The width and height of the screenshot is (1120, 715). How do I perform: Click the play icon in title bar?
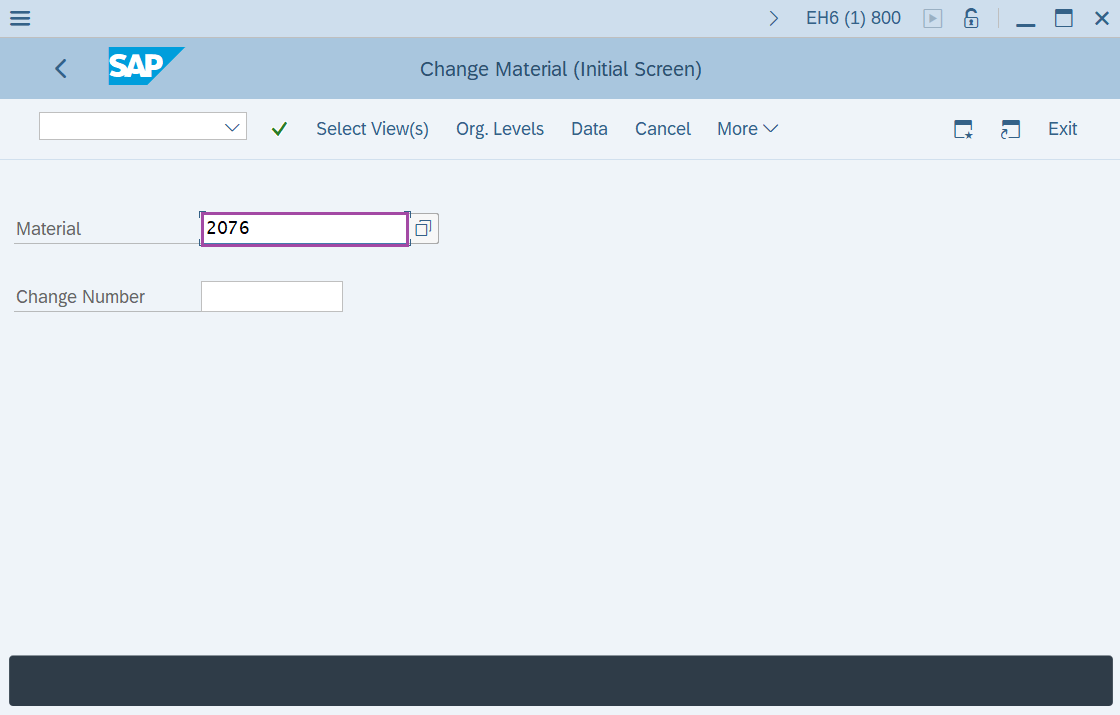point(933,18)
